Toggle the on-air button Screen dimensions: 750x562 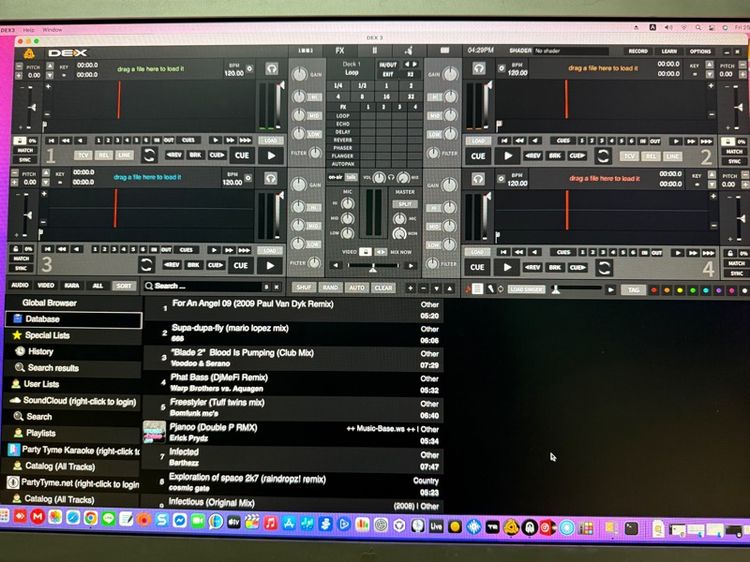[x=335, y=177]
